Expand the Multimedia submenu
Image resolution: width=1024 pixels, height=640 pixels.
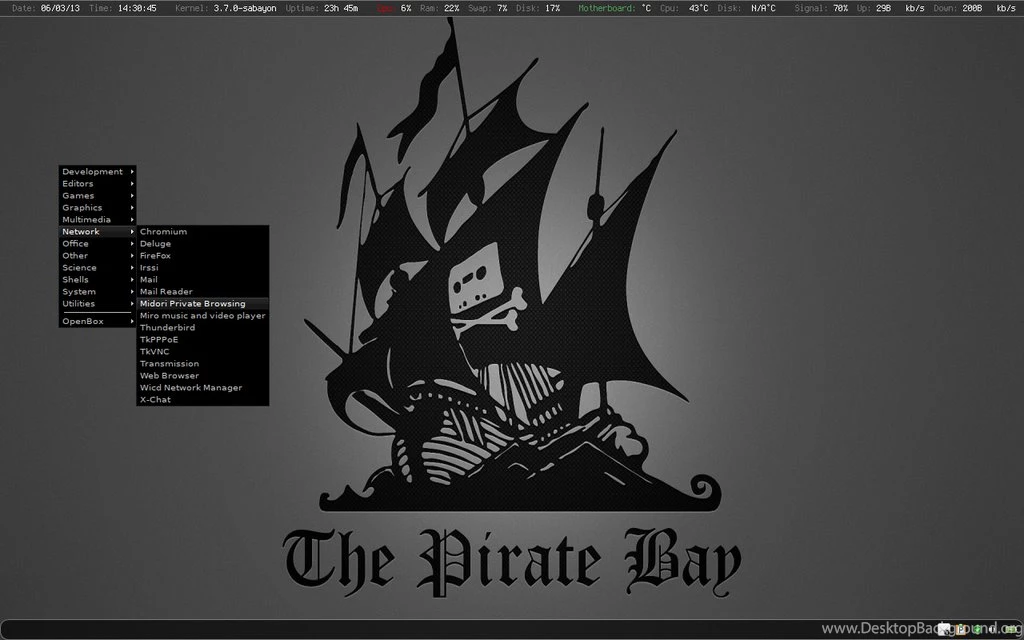tap(84, 219)
